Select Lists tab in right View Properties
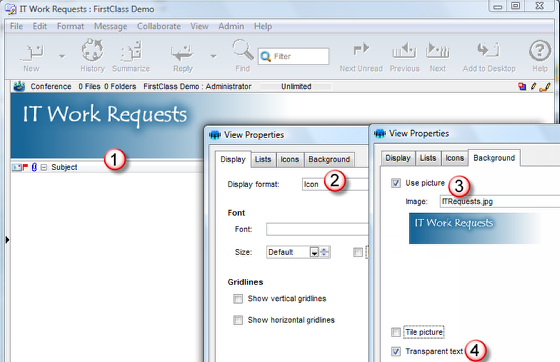The height and width of the screenshot is (362, 560). coord(428,158)
